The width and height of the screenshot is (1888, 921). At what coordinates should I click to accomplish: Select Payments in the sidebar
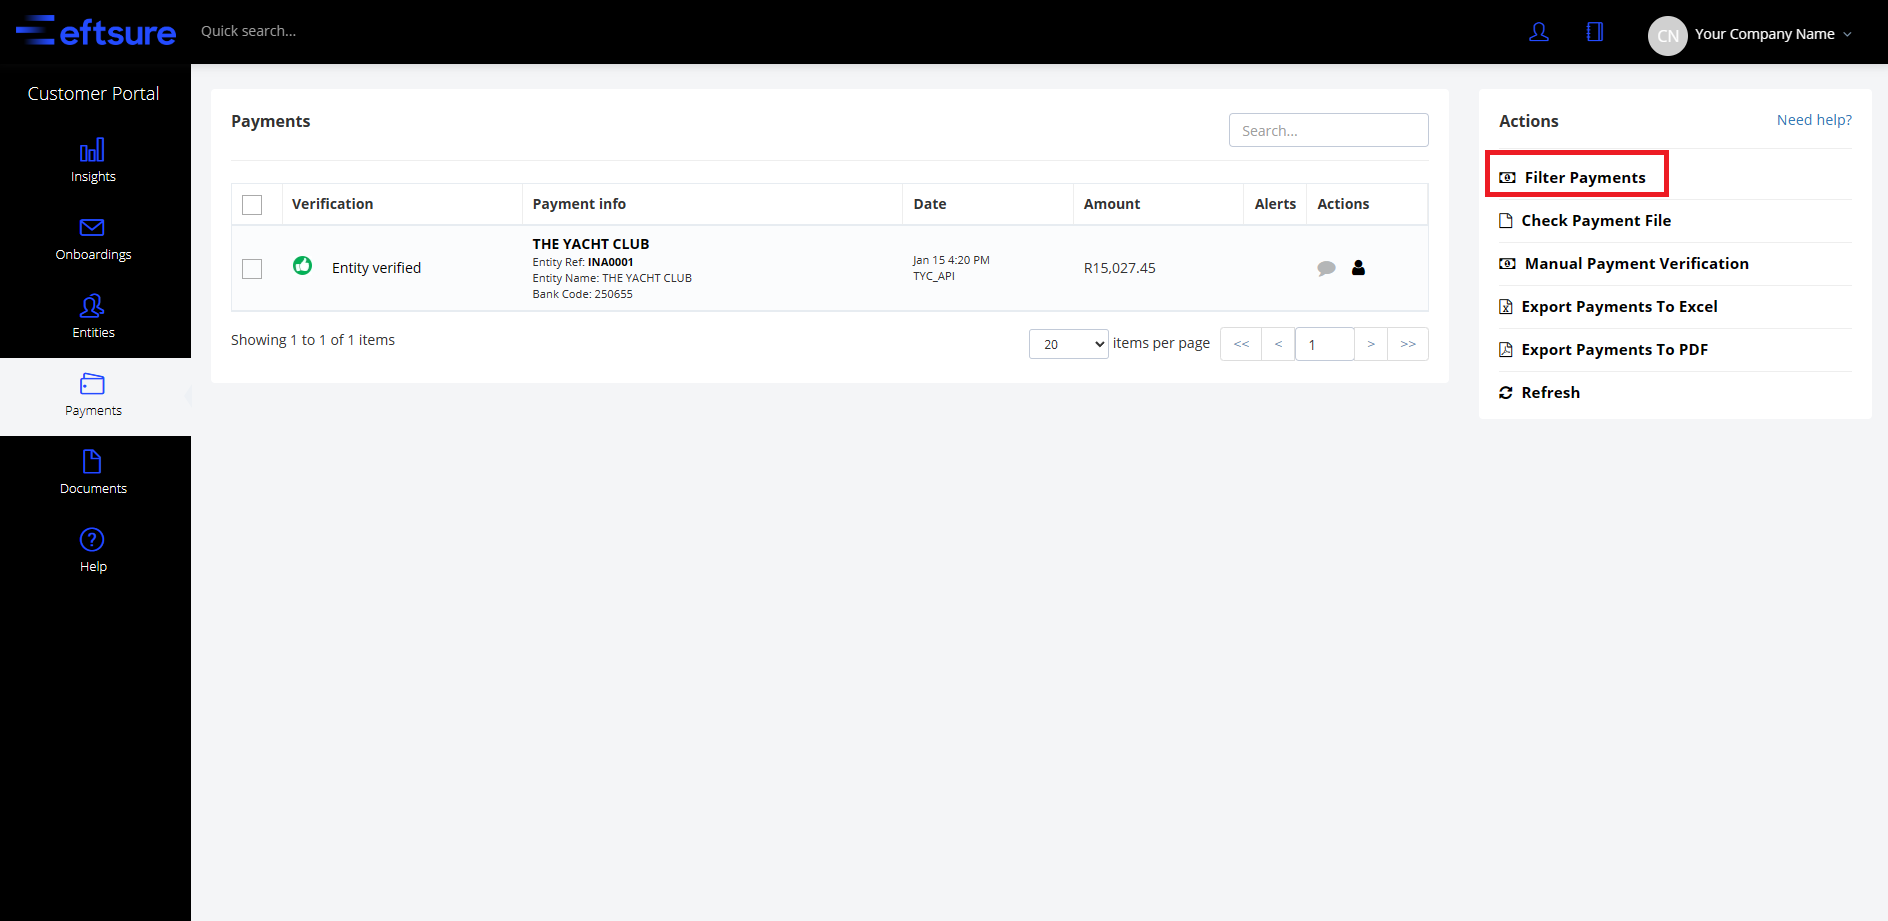[93, 396]
